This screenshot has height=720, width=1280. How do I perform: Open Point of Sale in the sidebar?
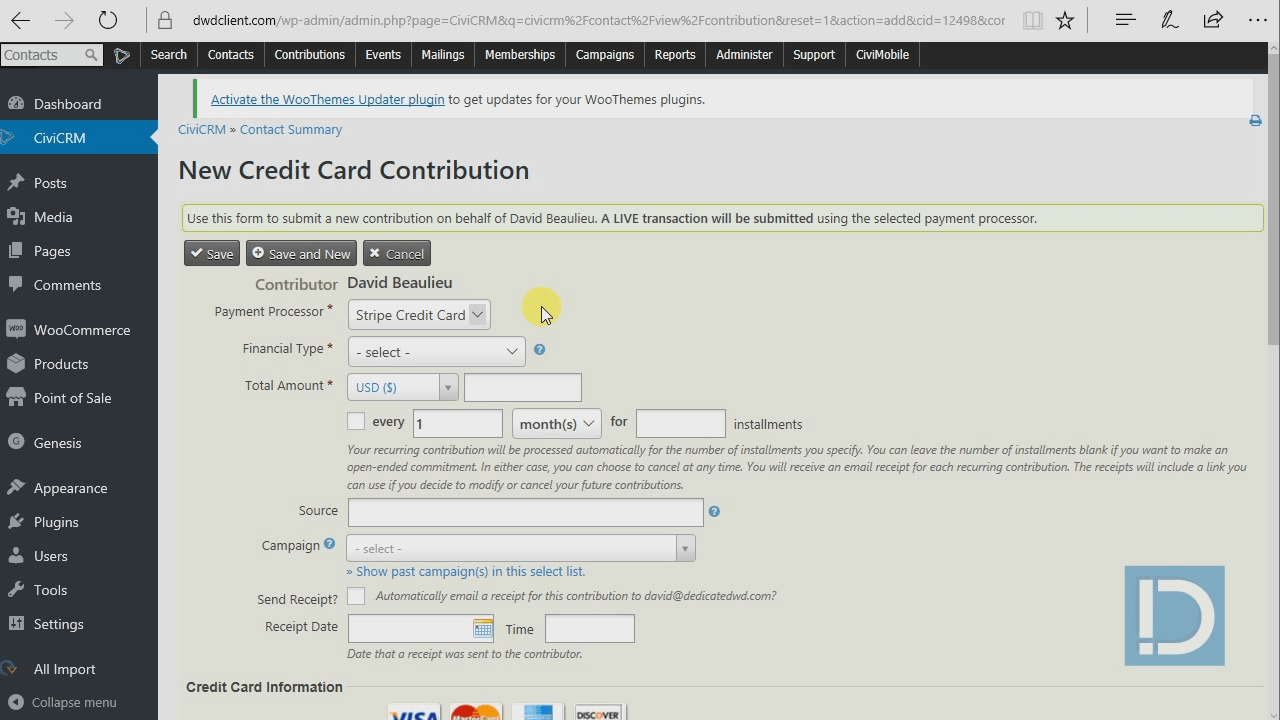(74, 398)
